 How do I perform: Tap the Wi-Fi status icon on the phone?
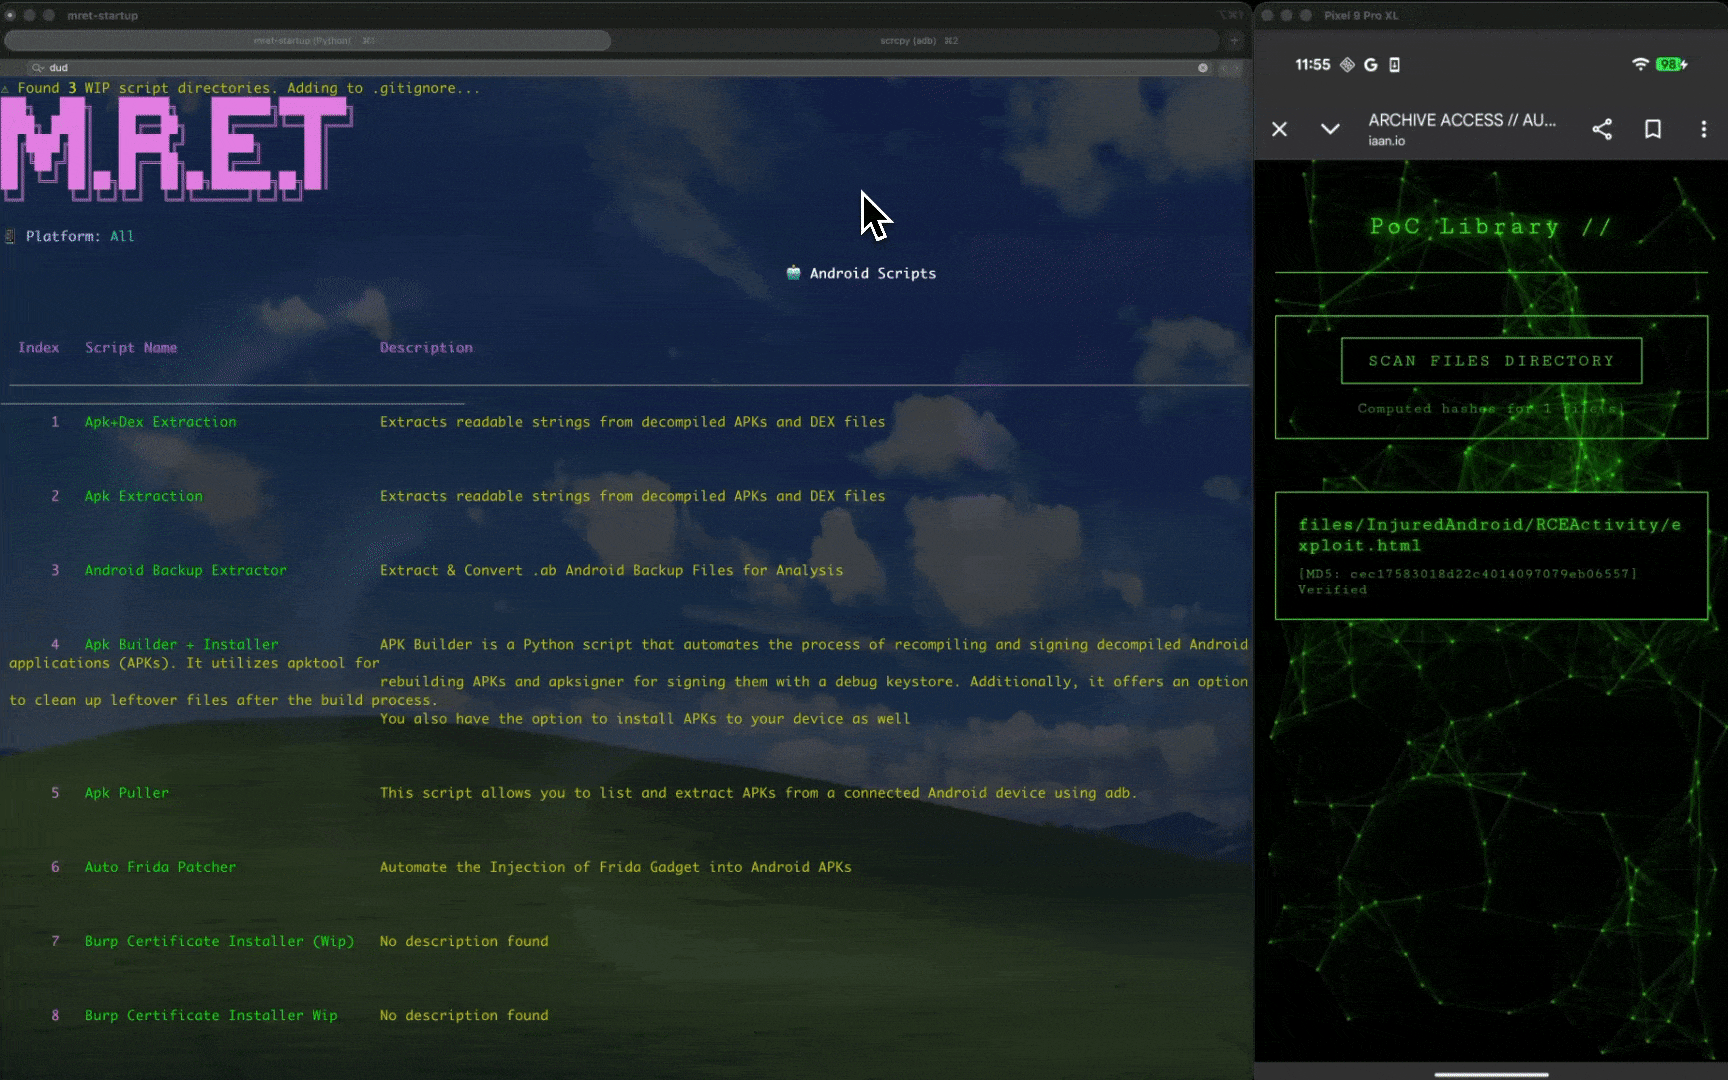pos(1640,64)
